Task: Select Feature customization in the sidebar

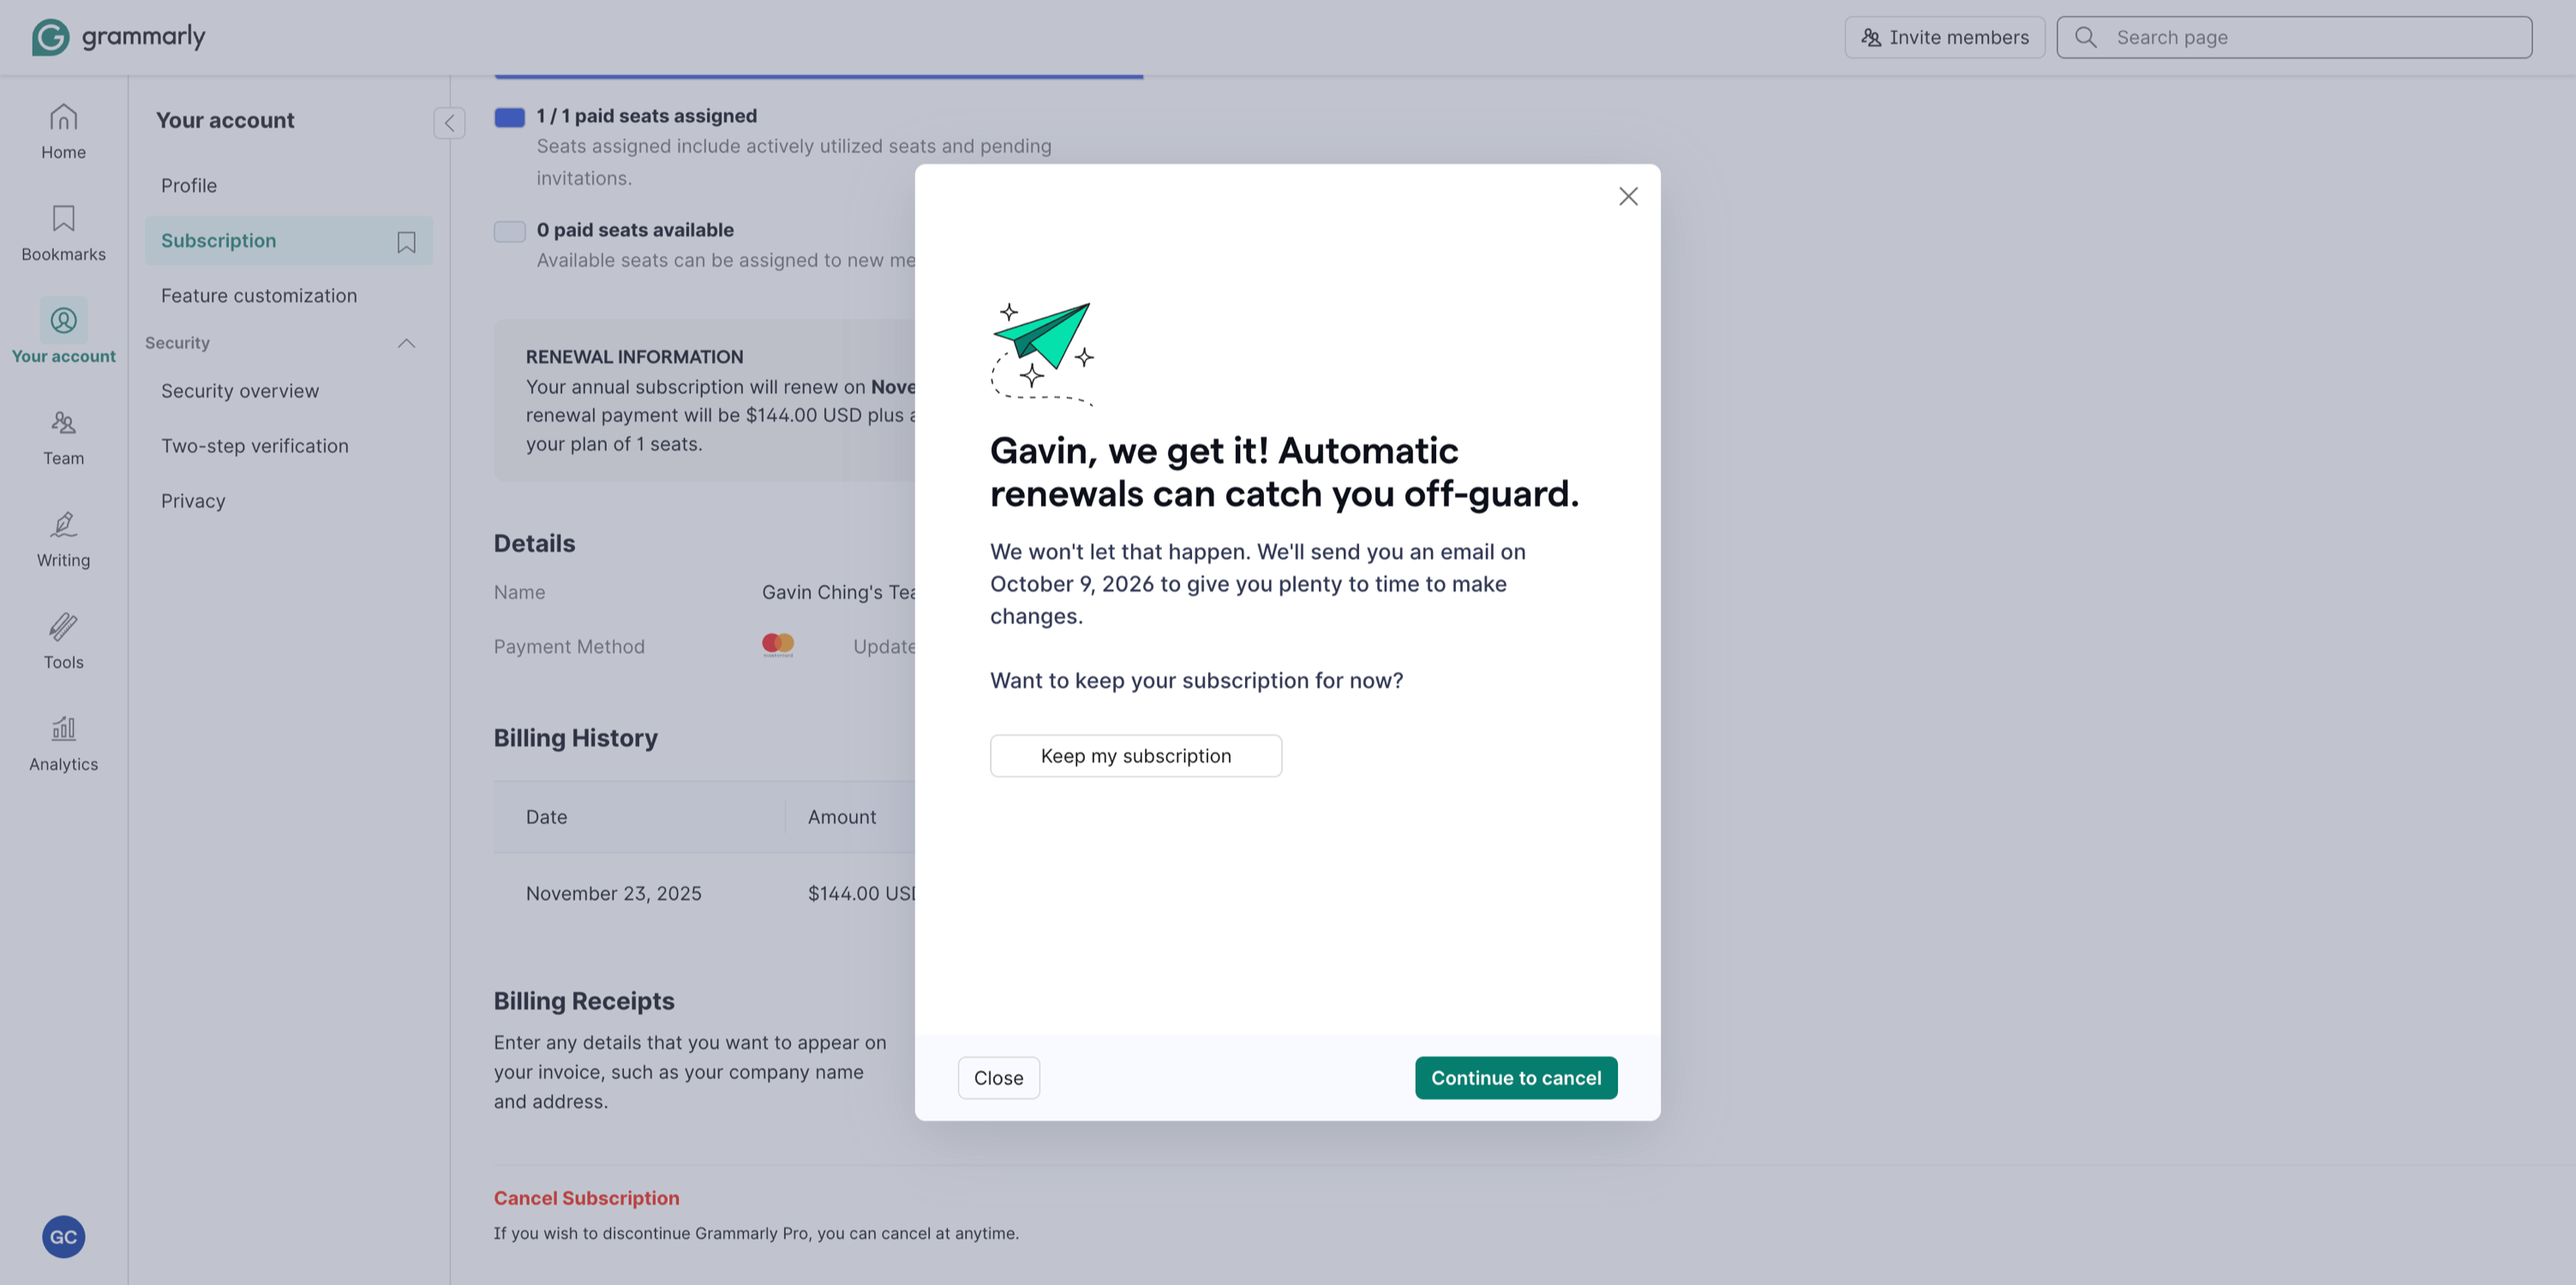Action: pyautogui.click(x=259, y=295)
